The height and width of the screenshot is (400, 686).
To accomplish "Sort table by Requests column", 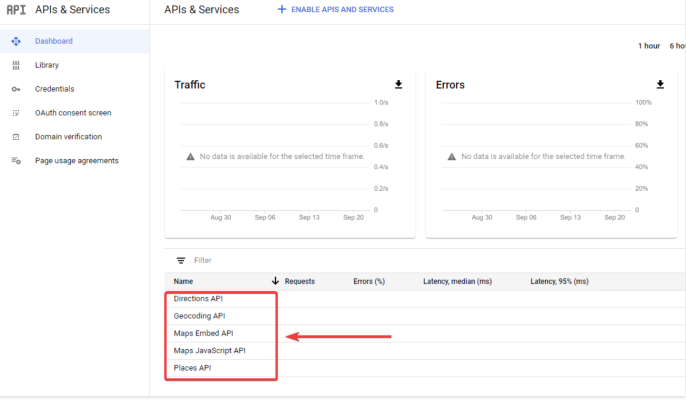I will tap(300, 281).
